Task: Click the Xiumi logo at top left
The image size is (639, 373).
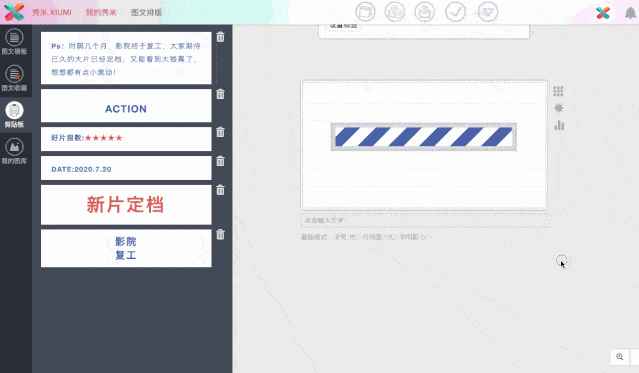Action: [x=14, y=12]
